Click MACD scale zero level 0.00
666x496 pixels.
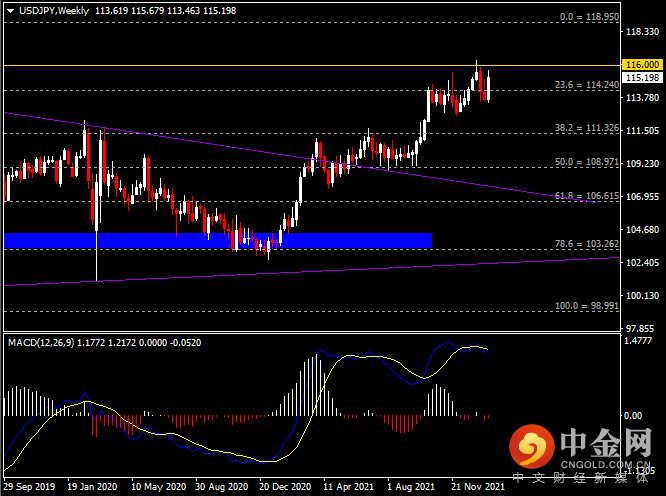632,416
